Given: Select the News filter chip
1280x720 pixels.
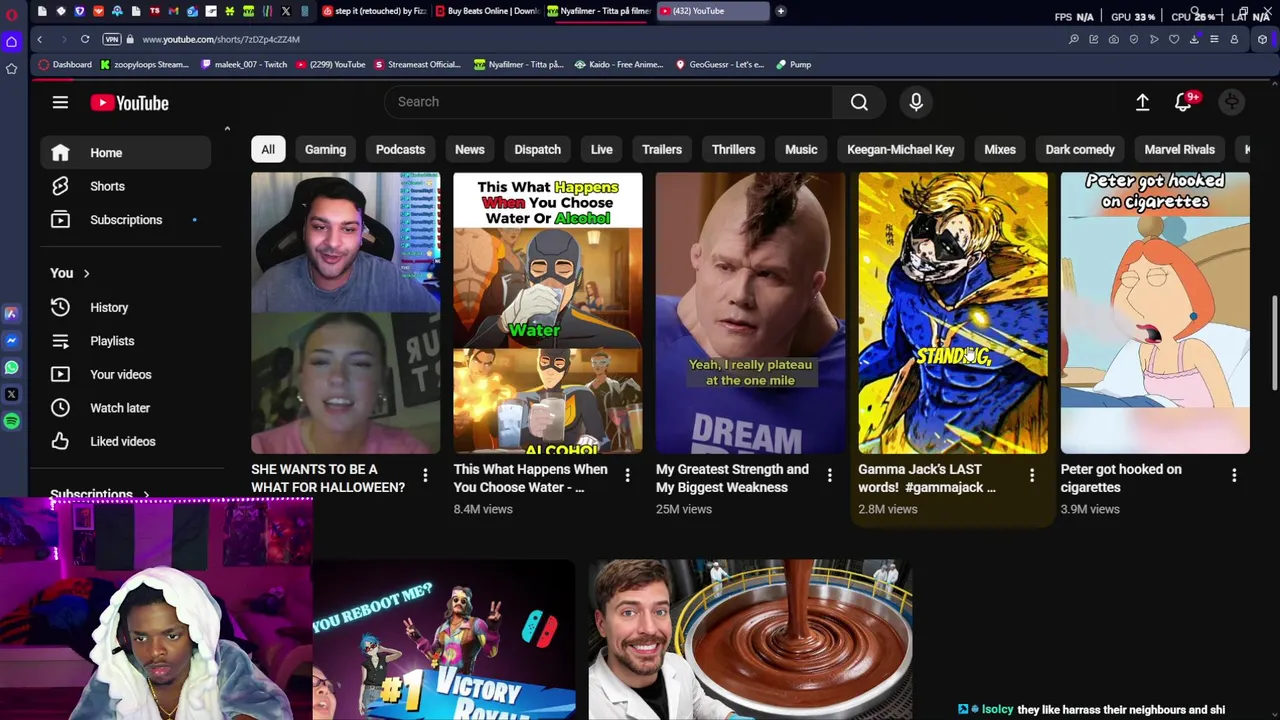Looking at the screenshot, I should click(470, 149).
